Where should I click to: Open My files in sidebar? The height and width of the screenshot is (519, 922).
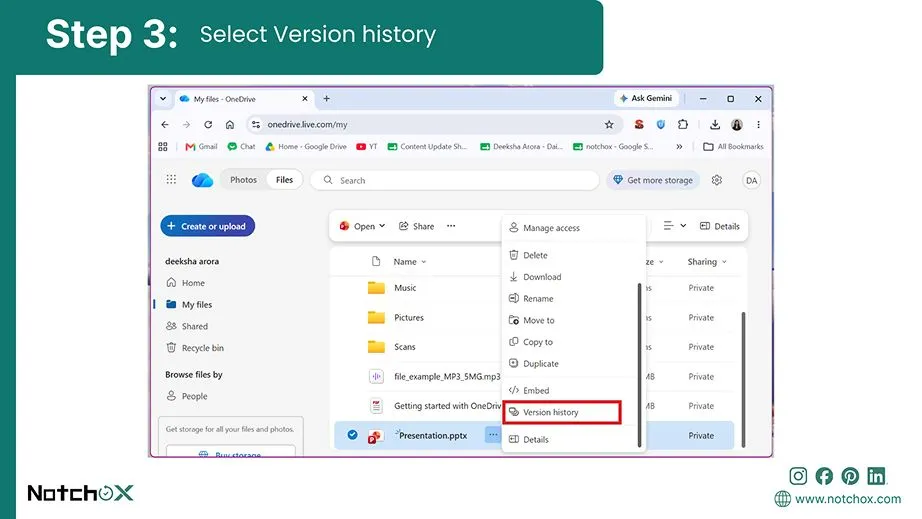click(x=189, y=304)
